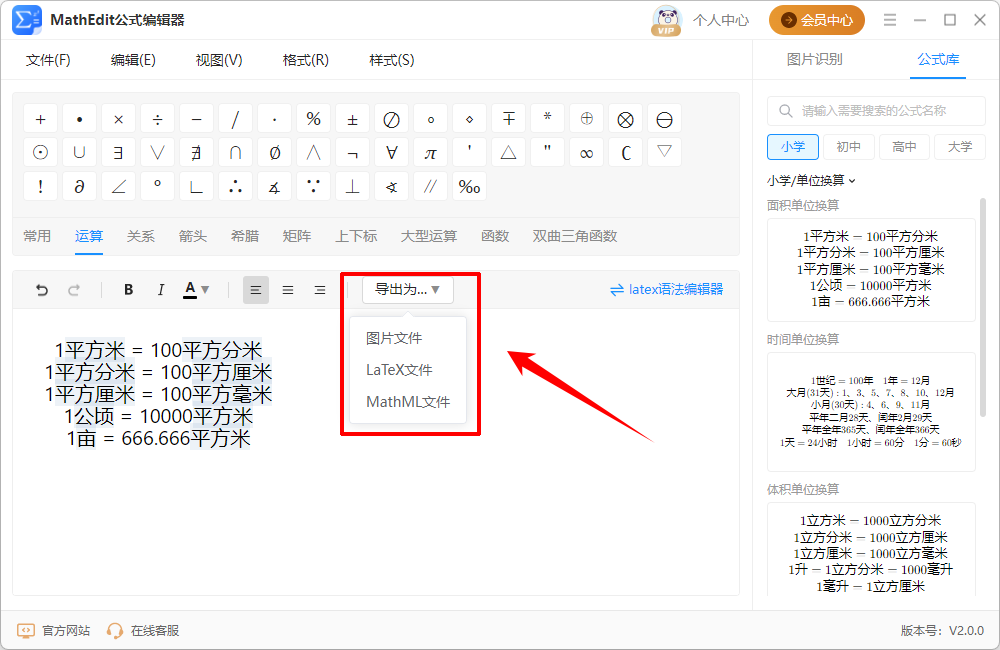Switch to the 关系 symbol tab
Screen dimensions: 1000x650
(x=140, y=236)
